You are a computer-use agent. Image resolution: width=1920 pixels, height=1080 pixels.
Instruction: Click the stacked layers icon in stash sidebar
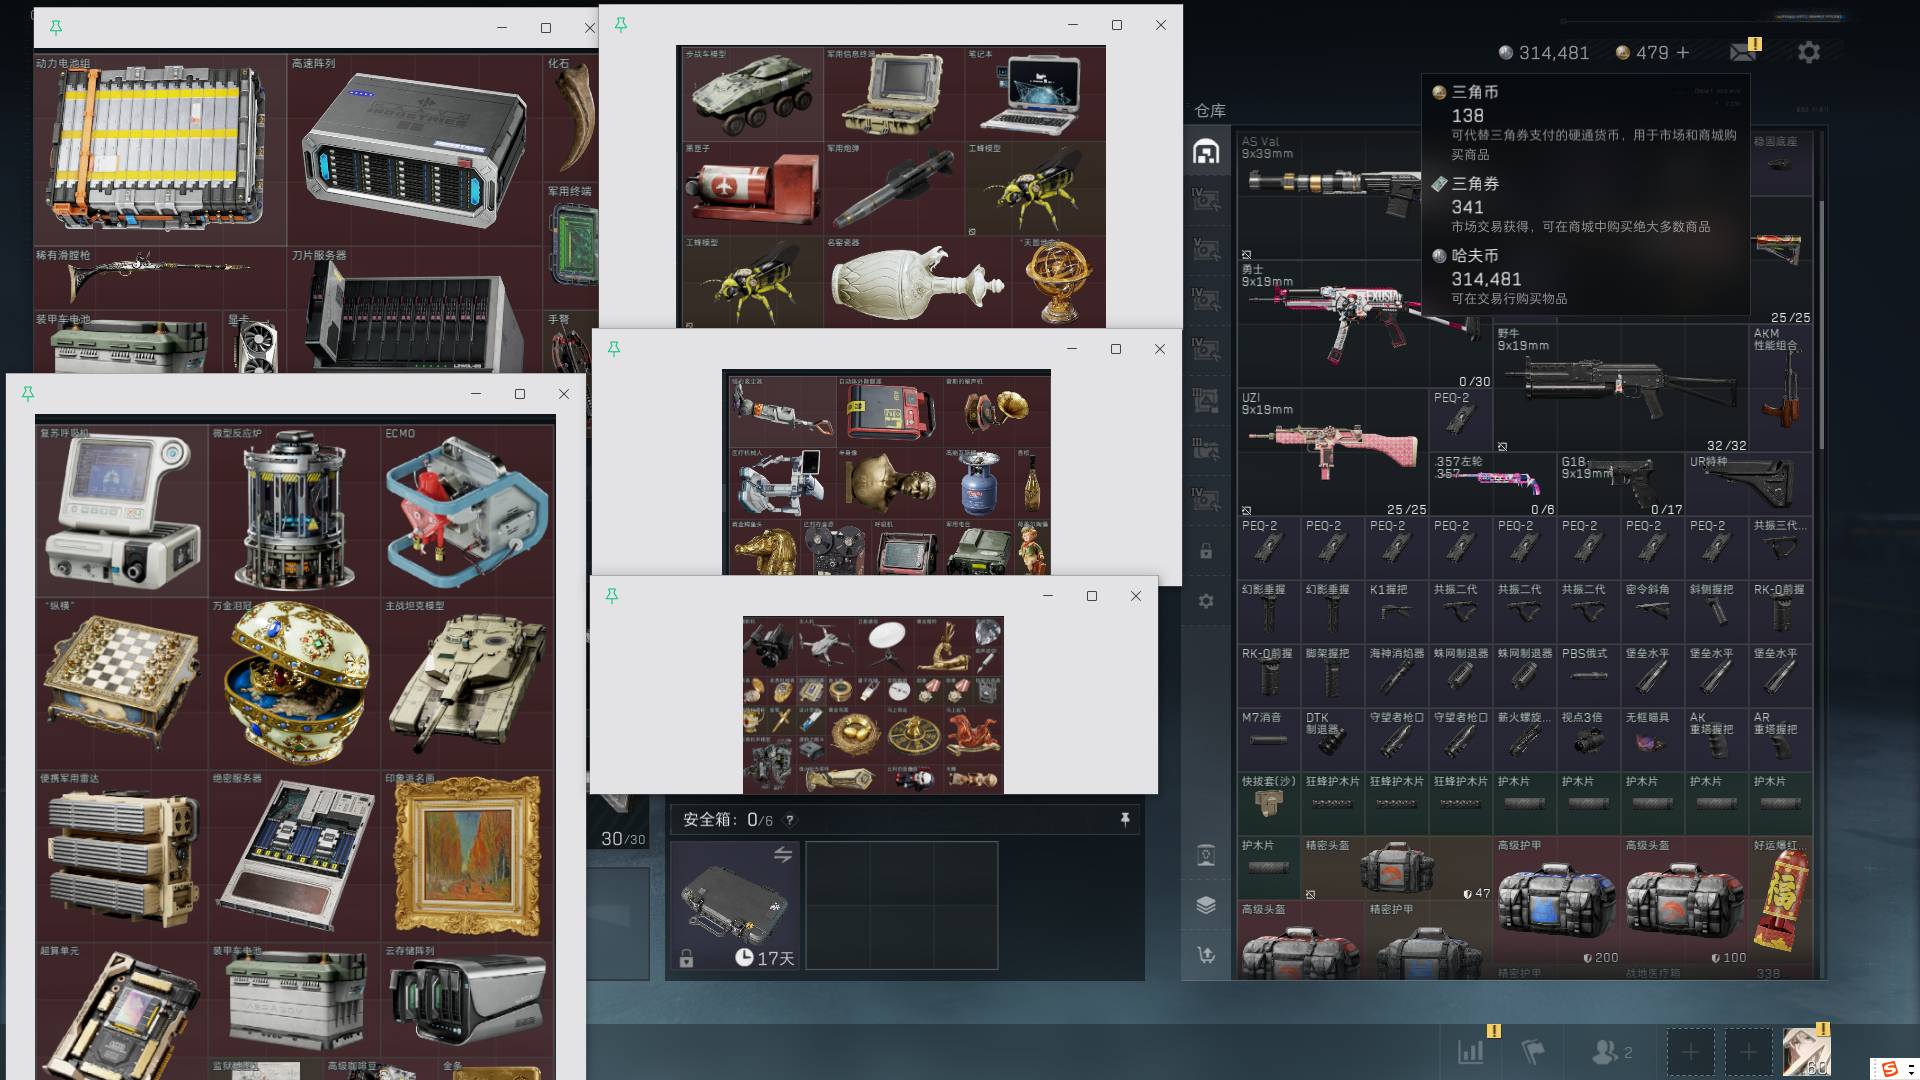click(1206, 905)
